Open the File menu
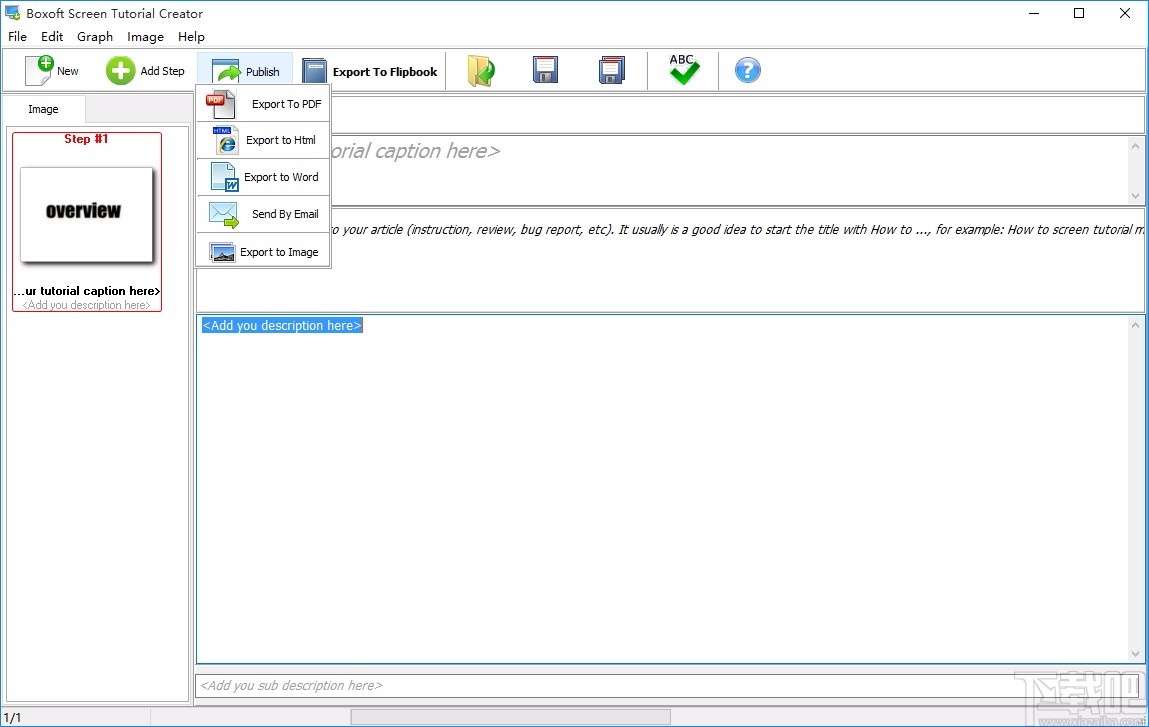The height and width of the screenshot is (727, 1149). (x=17, y=36)
